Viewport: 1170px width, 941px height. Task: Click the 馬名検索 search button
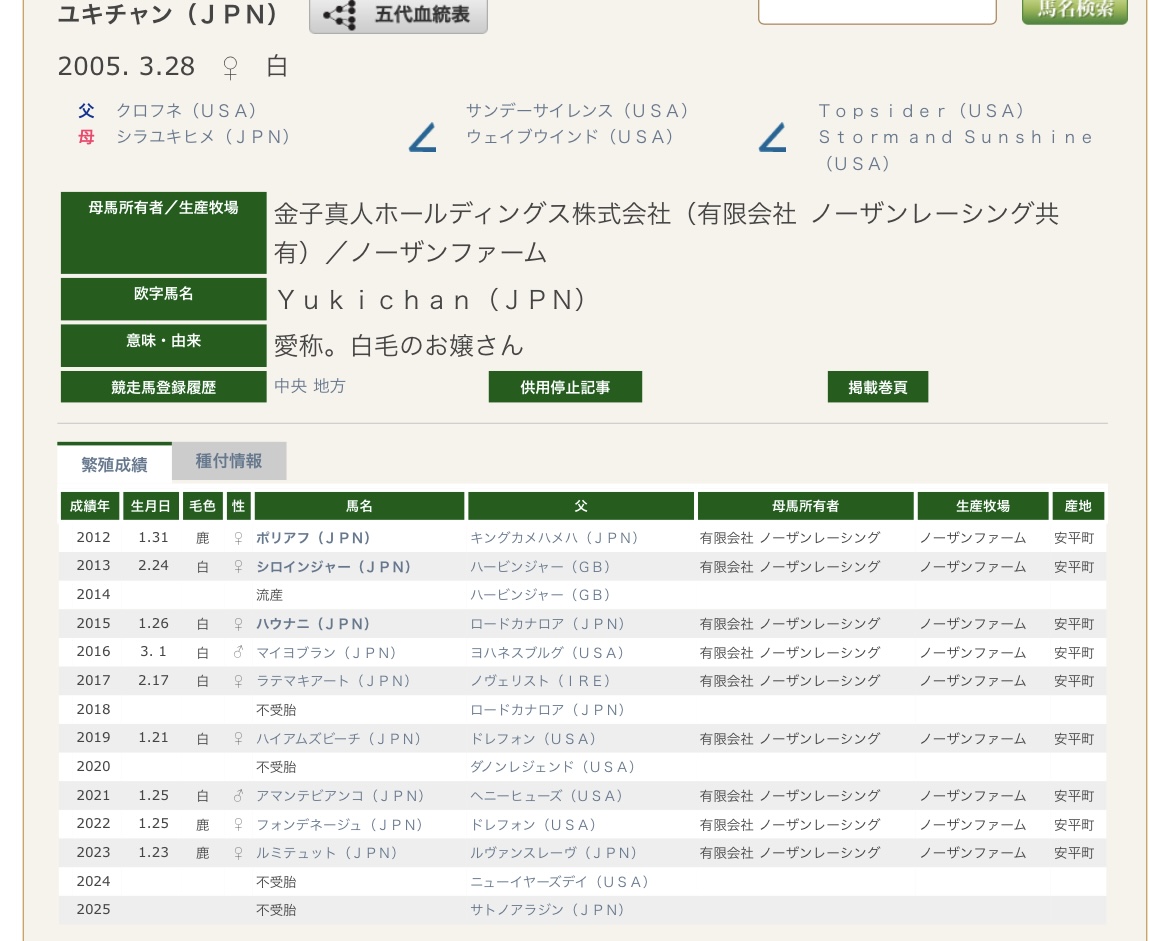point(1074,10)
